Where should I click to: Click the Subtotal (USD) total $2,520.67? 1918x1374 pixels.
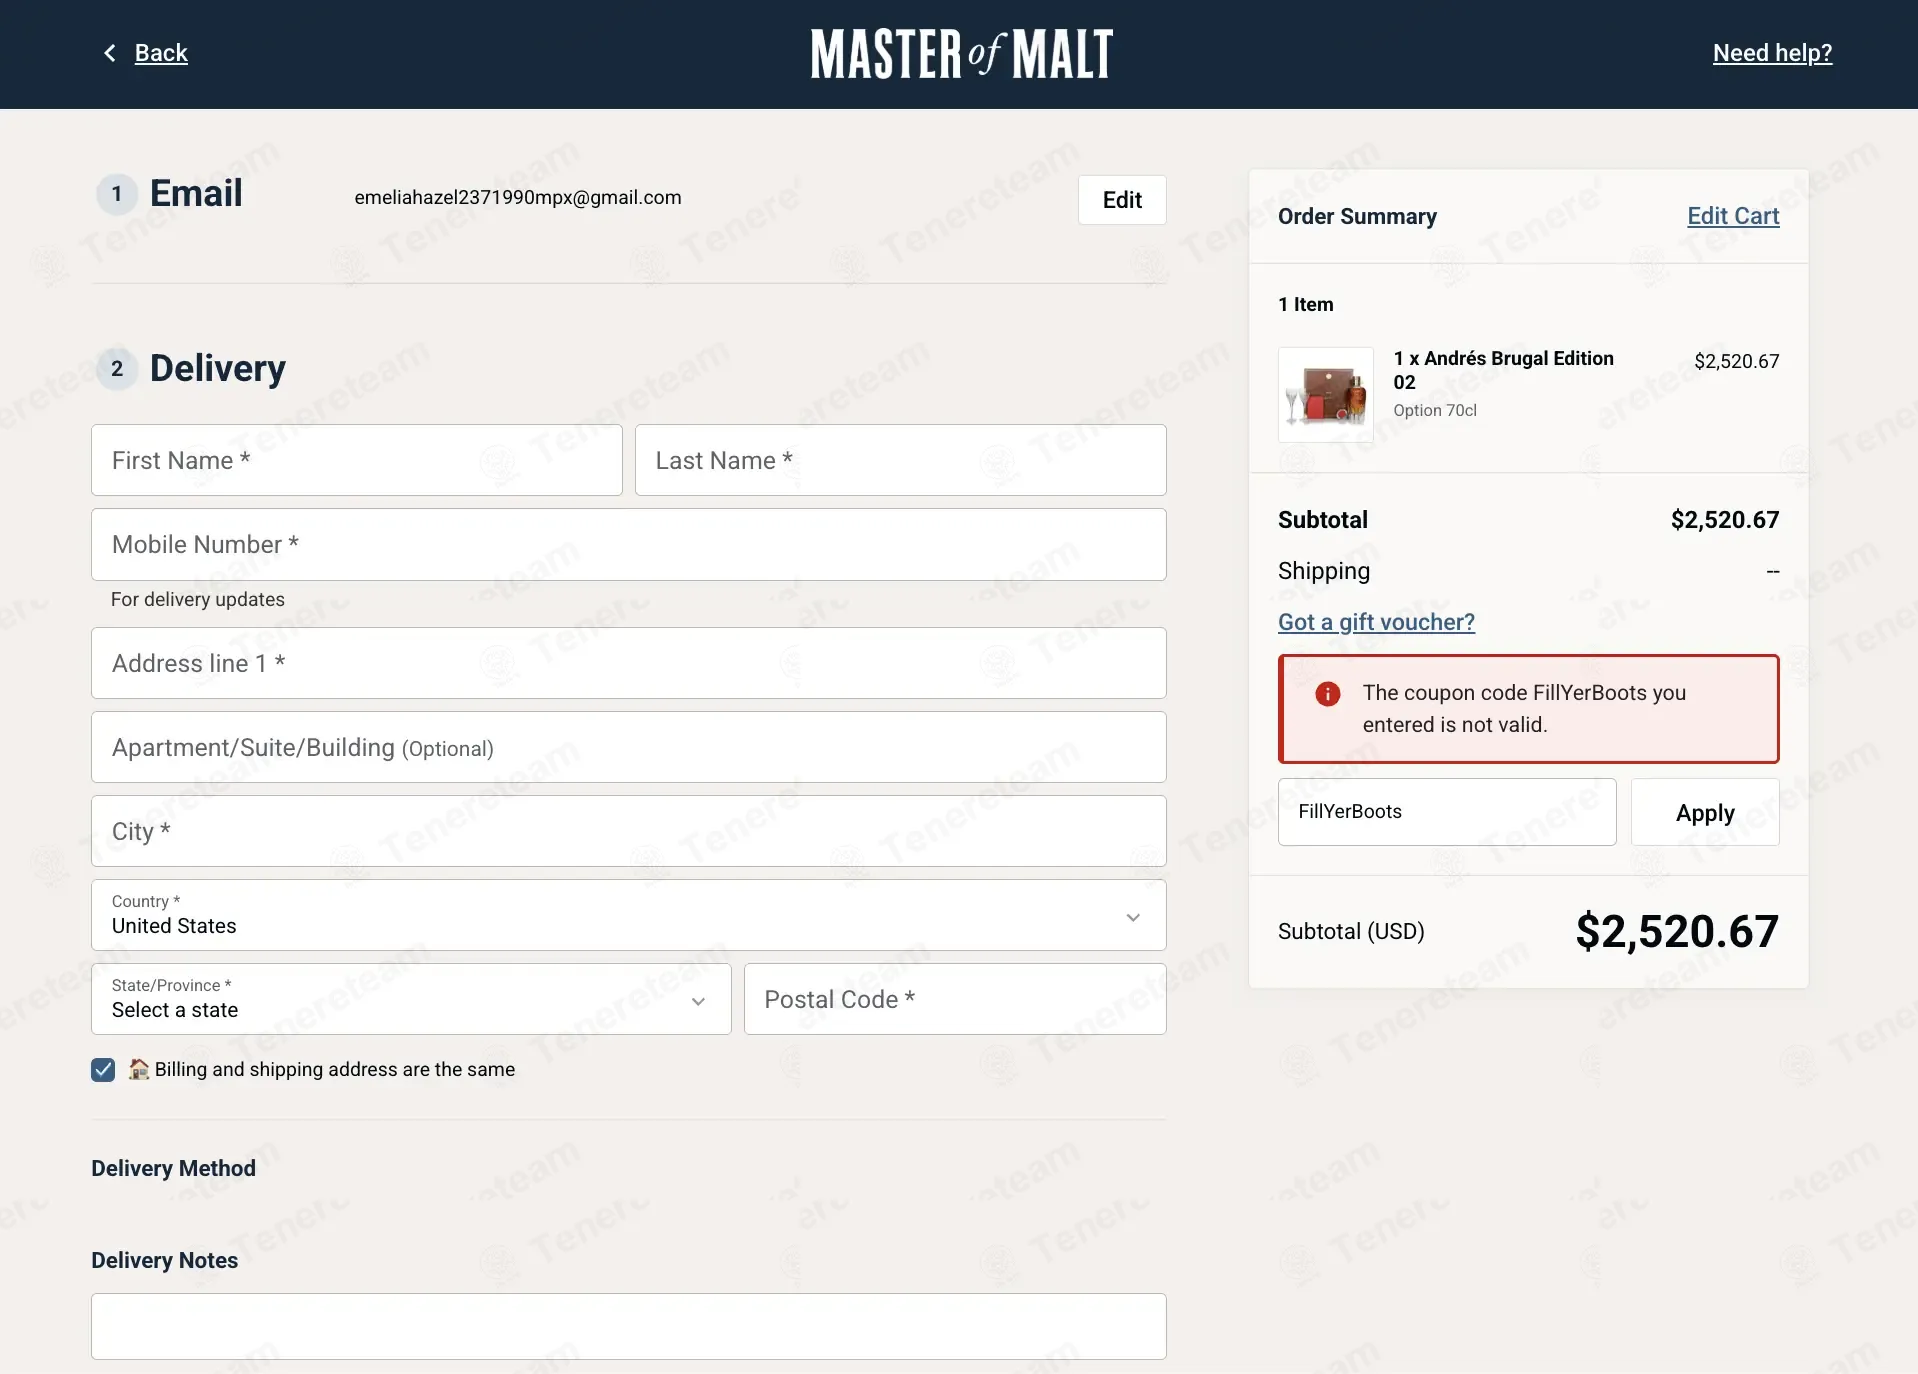[x=1677, y=932]
